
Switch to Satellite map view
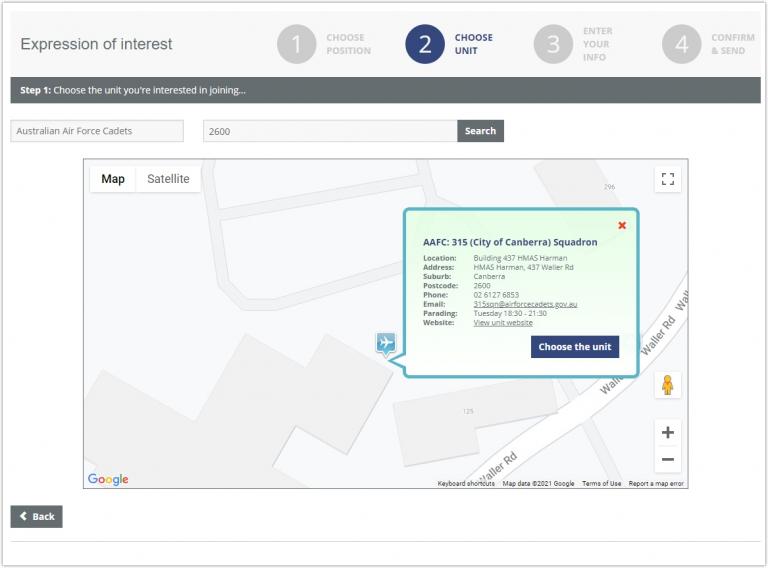point(168,179)
